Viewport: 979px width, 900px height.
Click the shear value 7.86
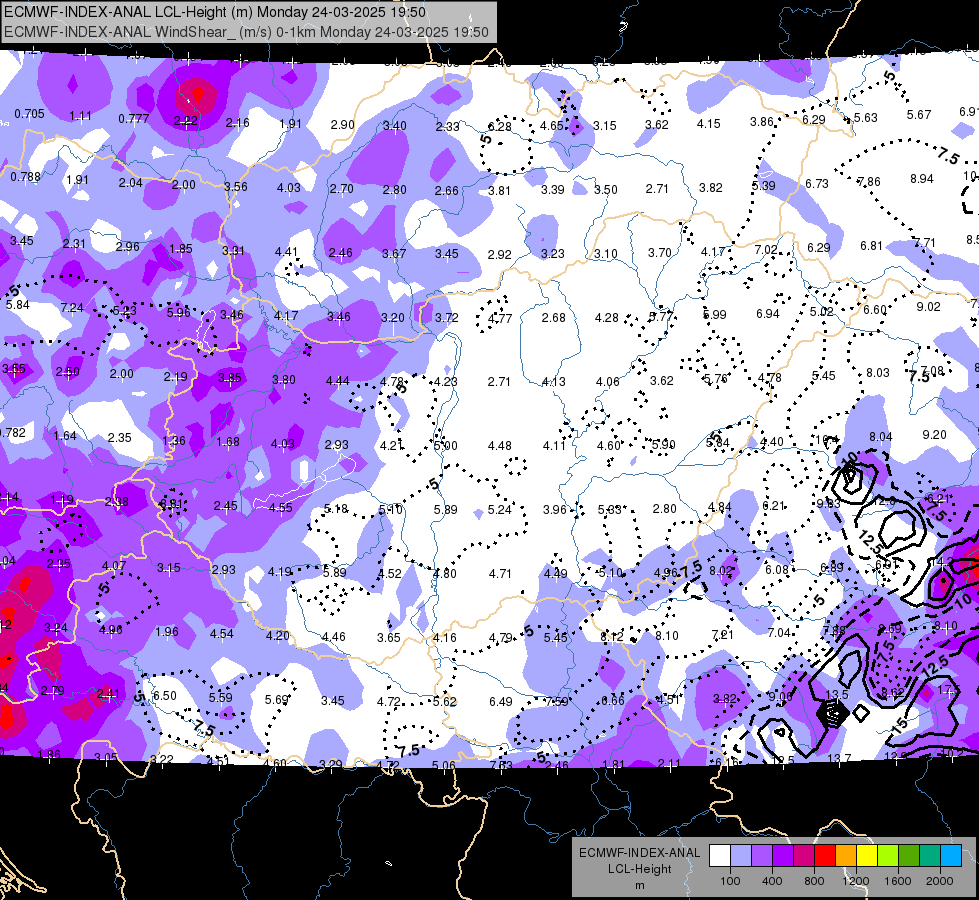(x=869, y=182)
